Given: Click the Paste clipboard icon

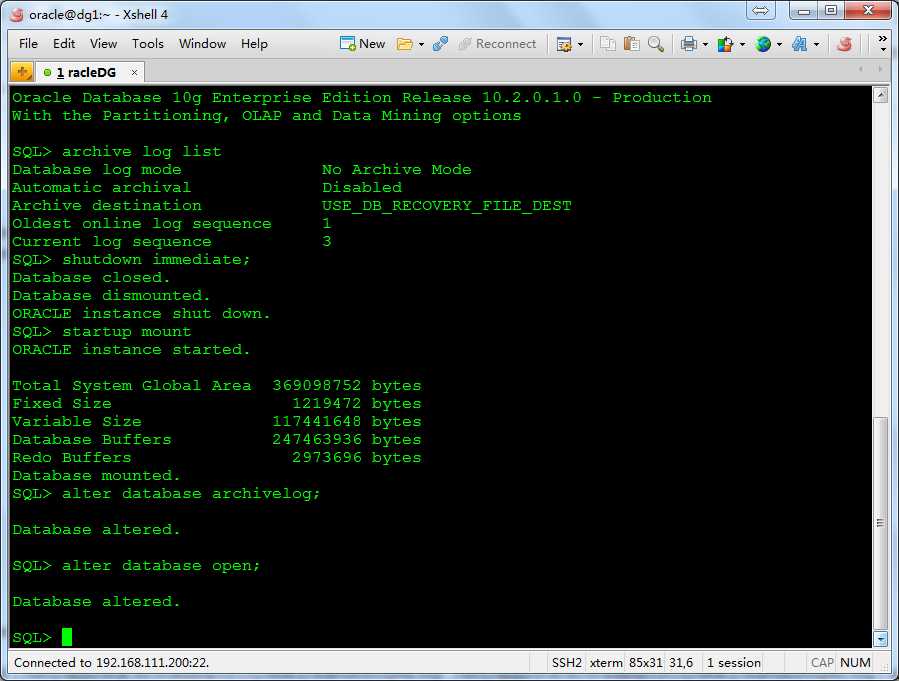Looking at the screenshot, I should click(631, 44).
